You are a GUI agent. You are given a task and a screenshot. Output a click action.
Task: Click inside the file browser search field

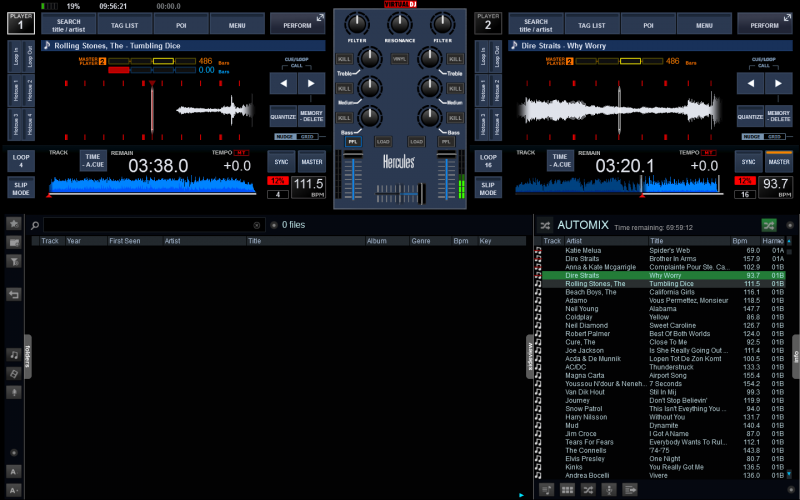coord(153,225)
